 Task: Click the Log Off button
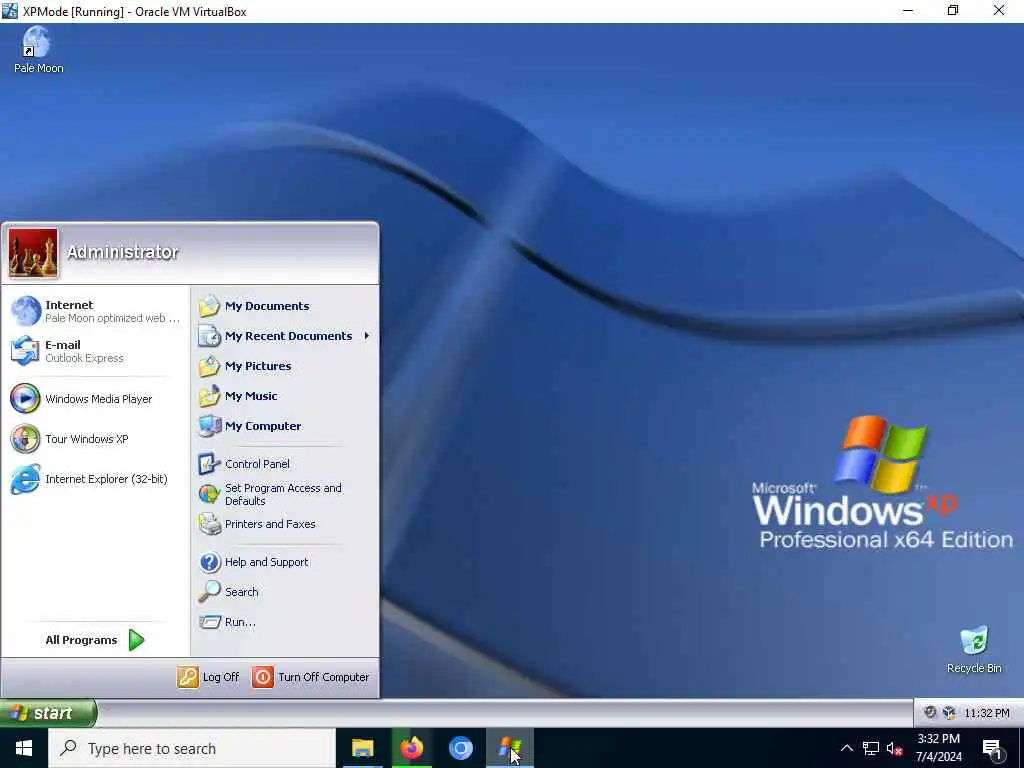208,677
